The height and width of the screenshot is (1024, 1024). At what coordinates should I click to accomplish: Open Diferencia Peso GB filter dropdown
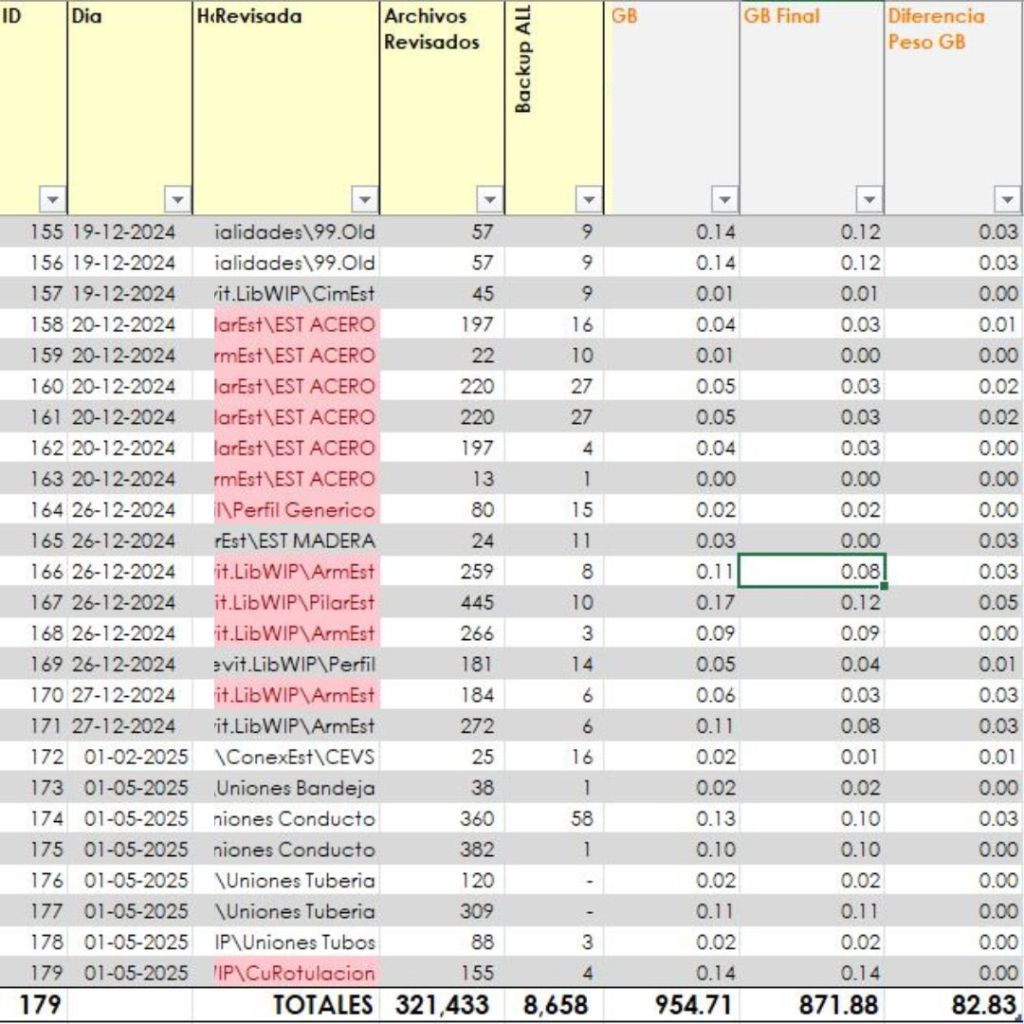point(1007,200)
